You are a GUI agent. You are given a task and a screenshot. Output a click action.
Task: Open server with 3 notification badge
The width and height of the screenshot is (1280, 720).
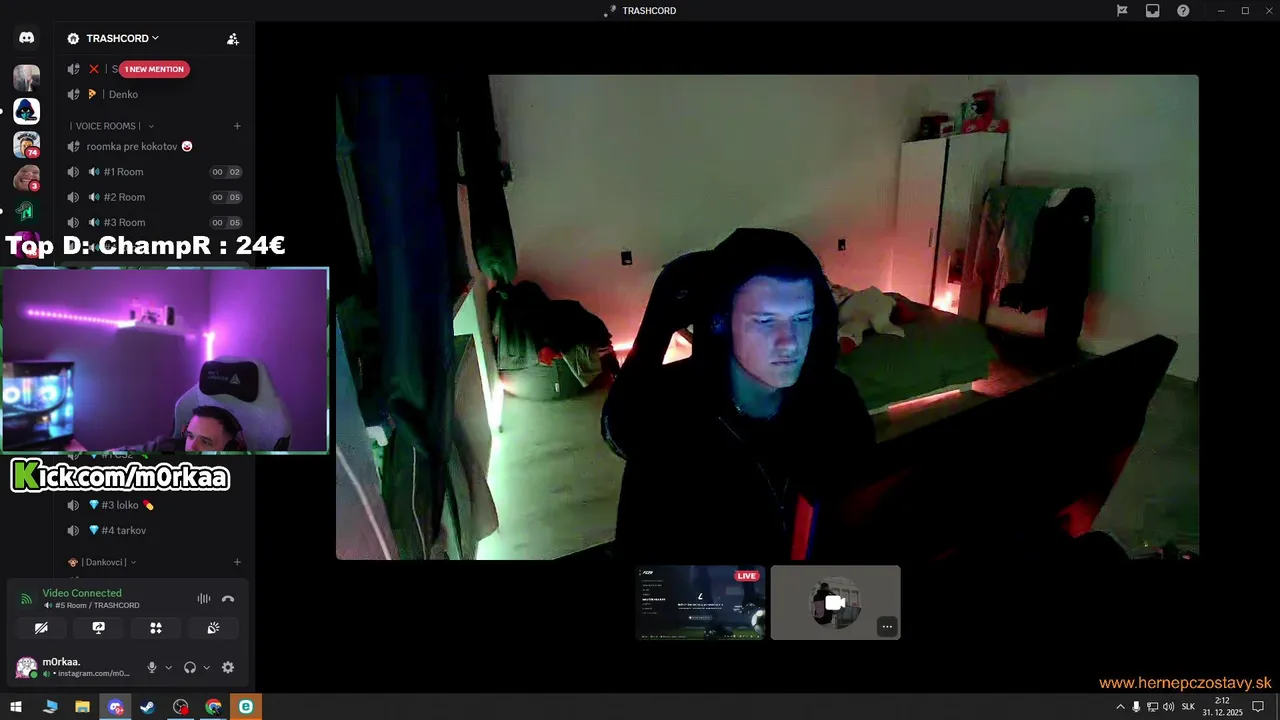(26, 178)
